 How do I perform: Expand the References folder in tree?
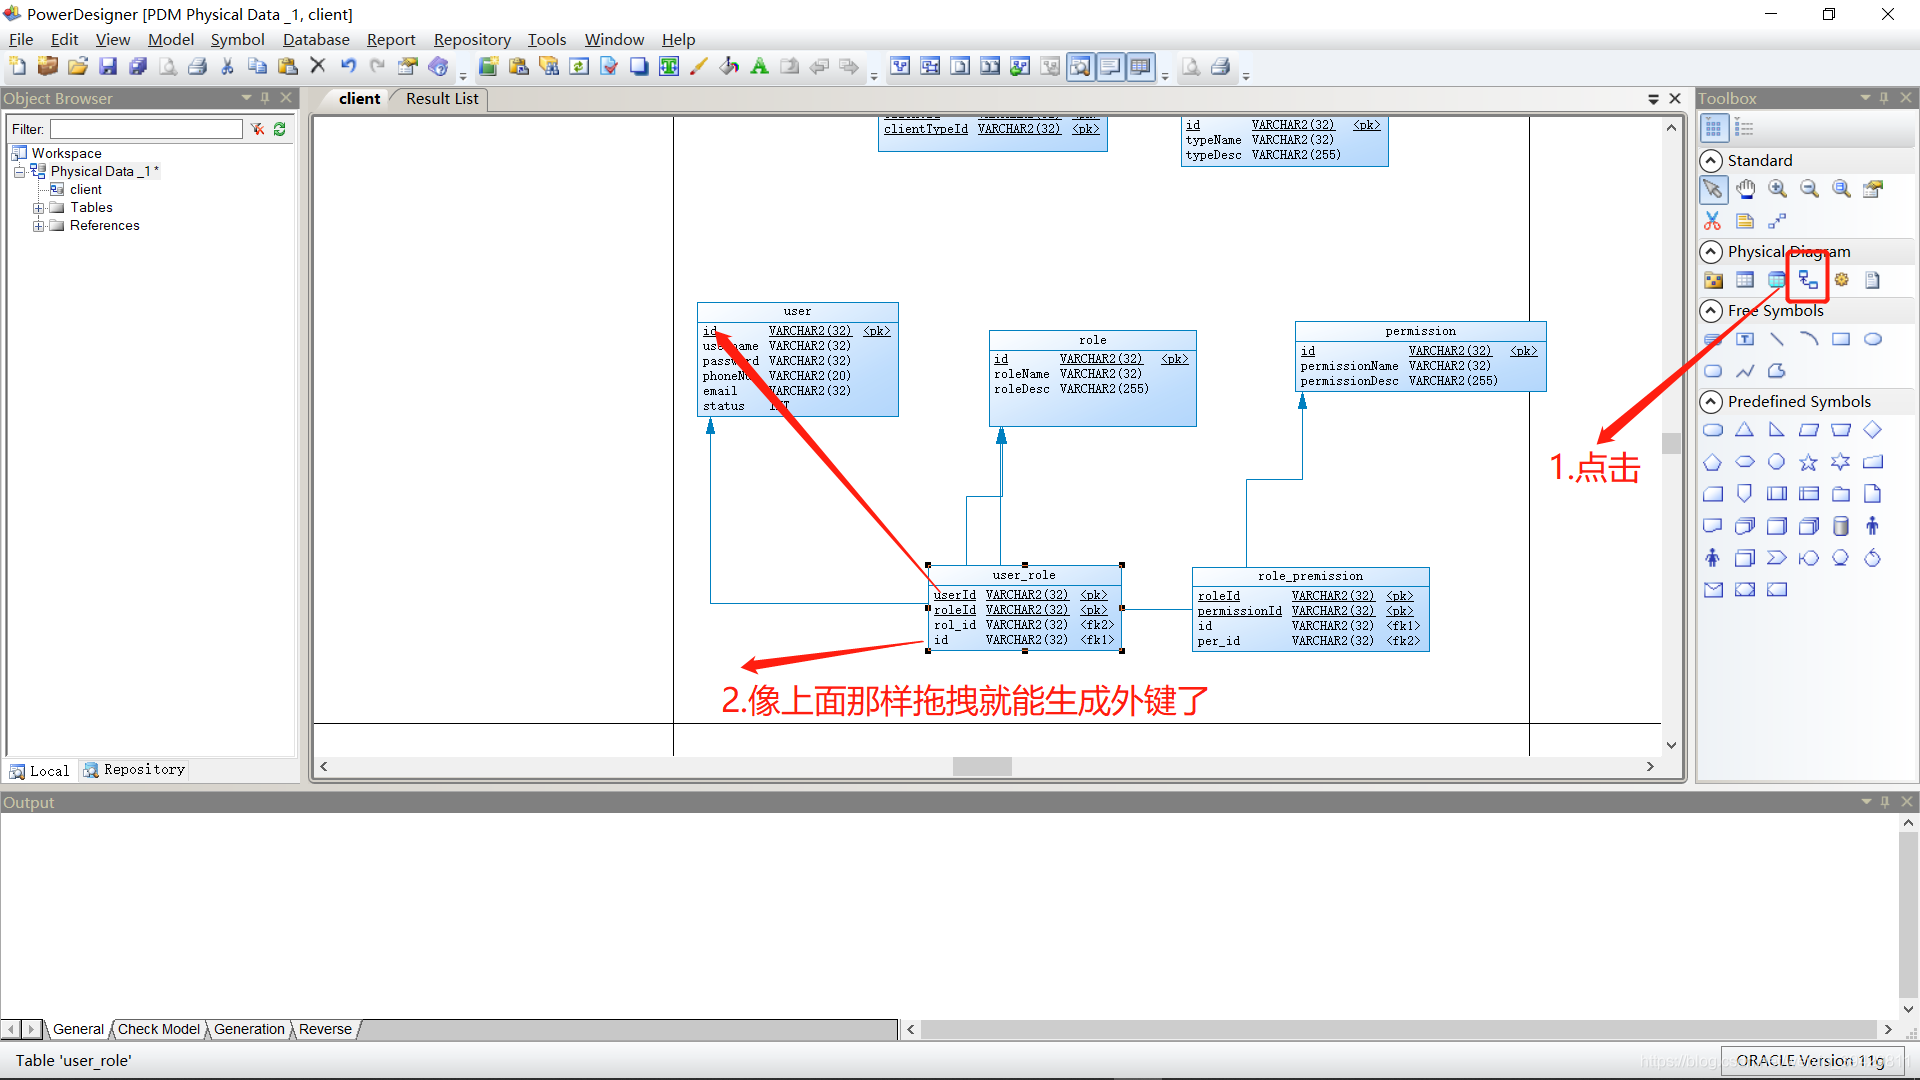[38, 226]
